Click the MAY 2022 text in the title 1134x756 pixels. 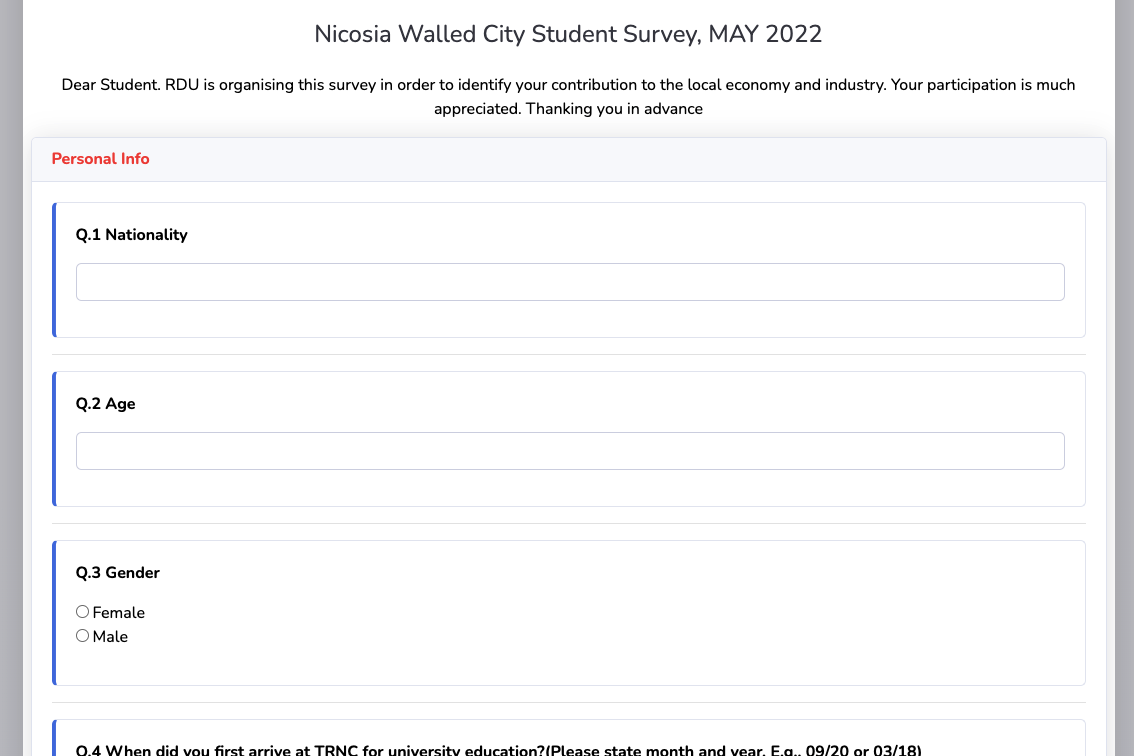(x=765, y=34)
